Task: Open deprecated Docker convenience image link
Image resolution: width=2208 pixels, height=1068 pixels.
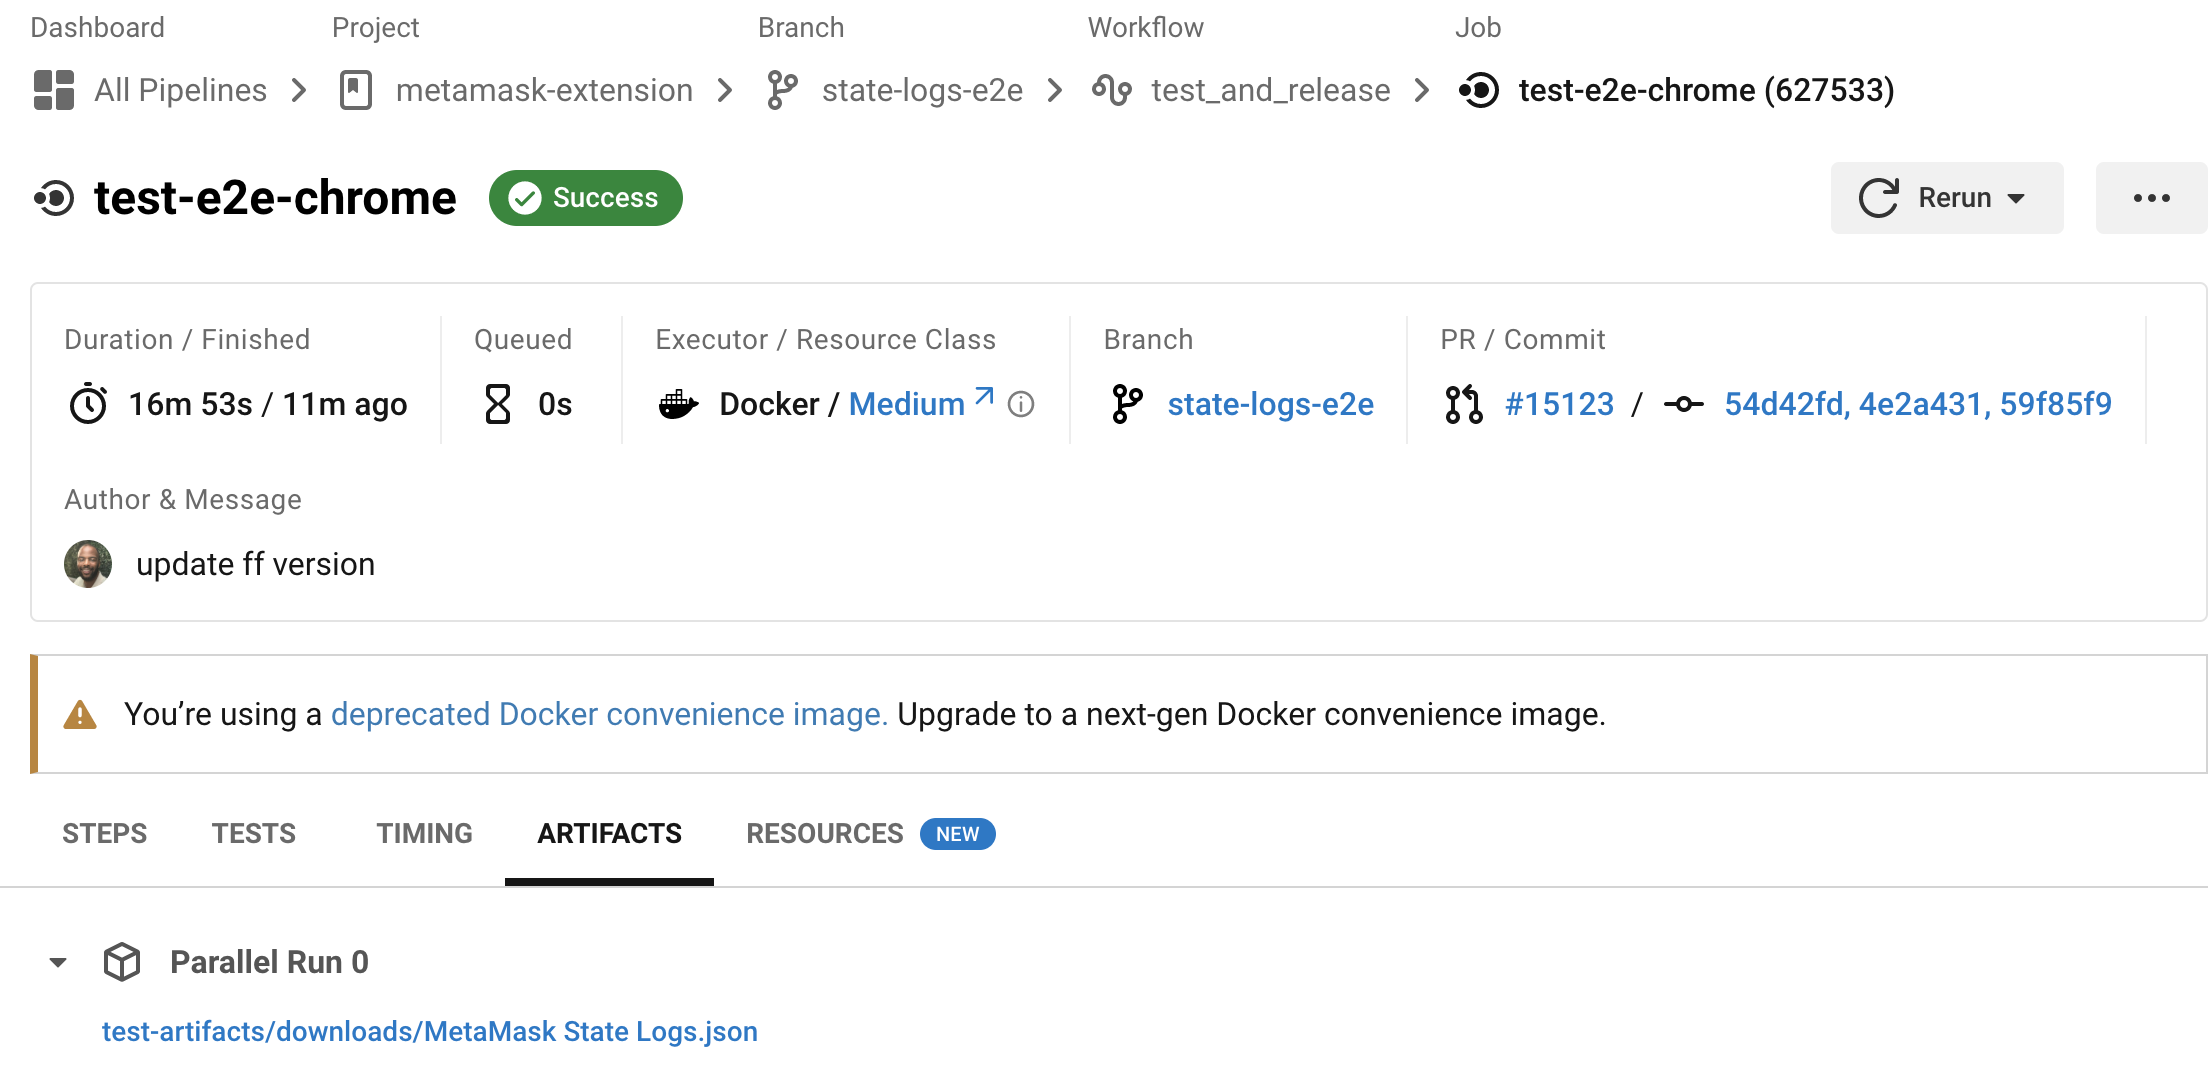Action: tap(609, 714)
